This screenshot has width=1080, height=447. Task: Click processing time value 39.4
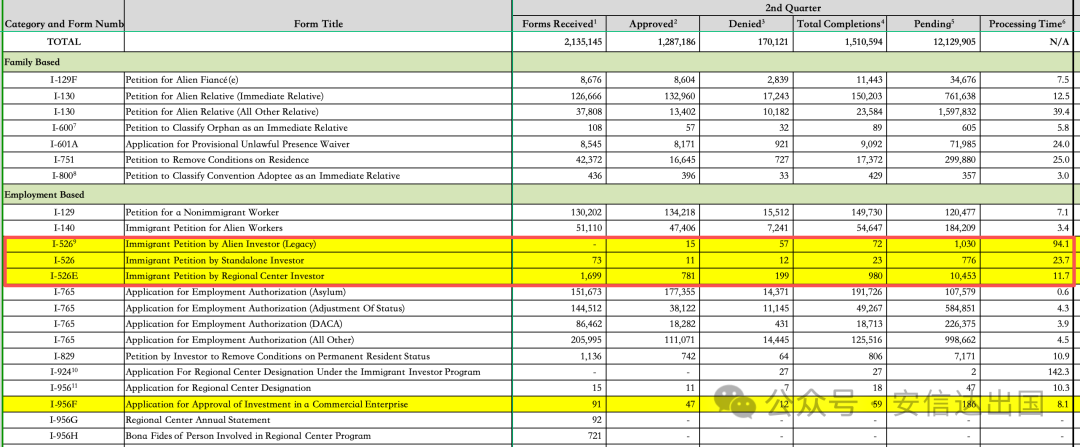coord(1059,112)
